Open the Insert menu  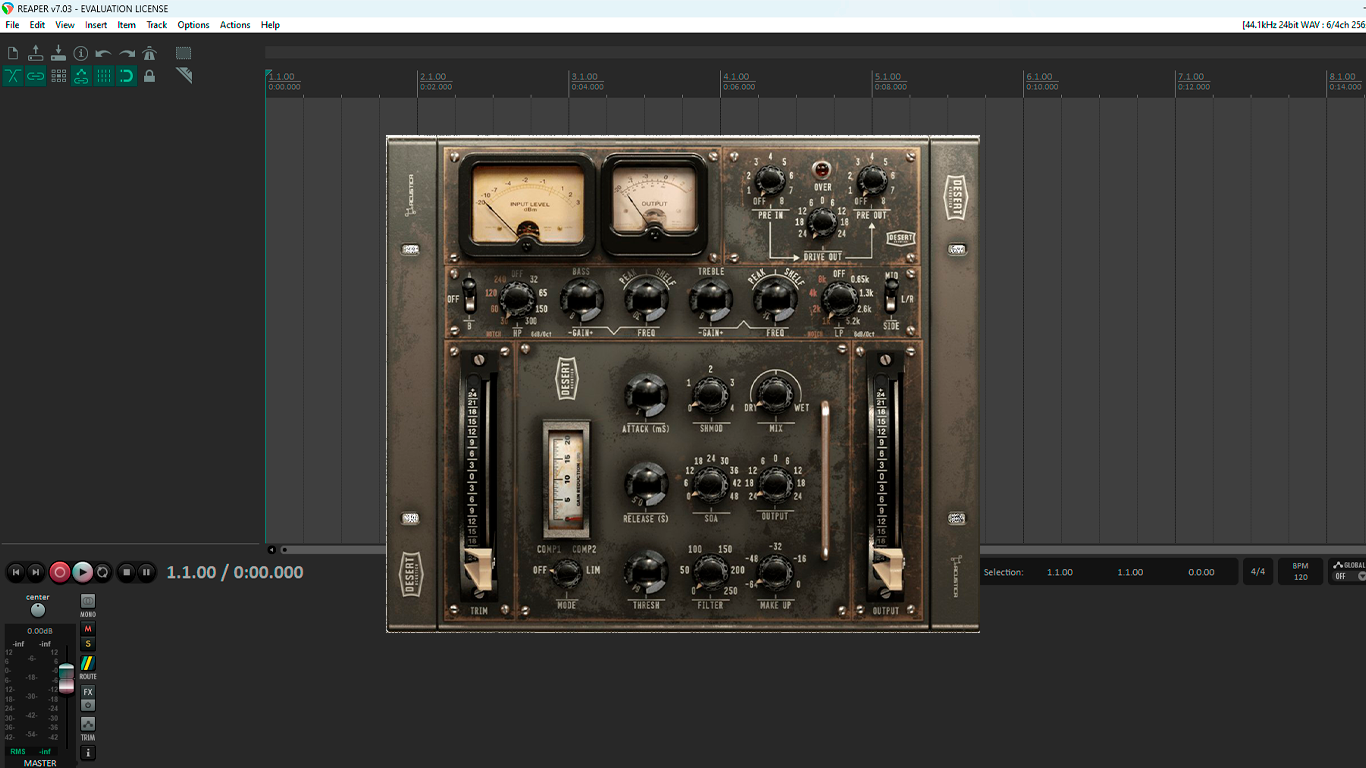pos(96,25)
